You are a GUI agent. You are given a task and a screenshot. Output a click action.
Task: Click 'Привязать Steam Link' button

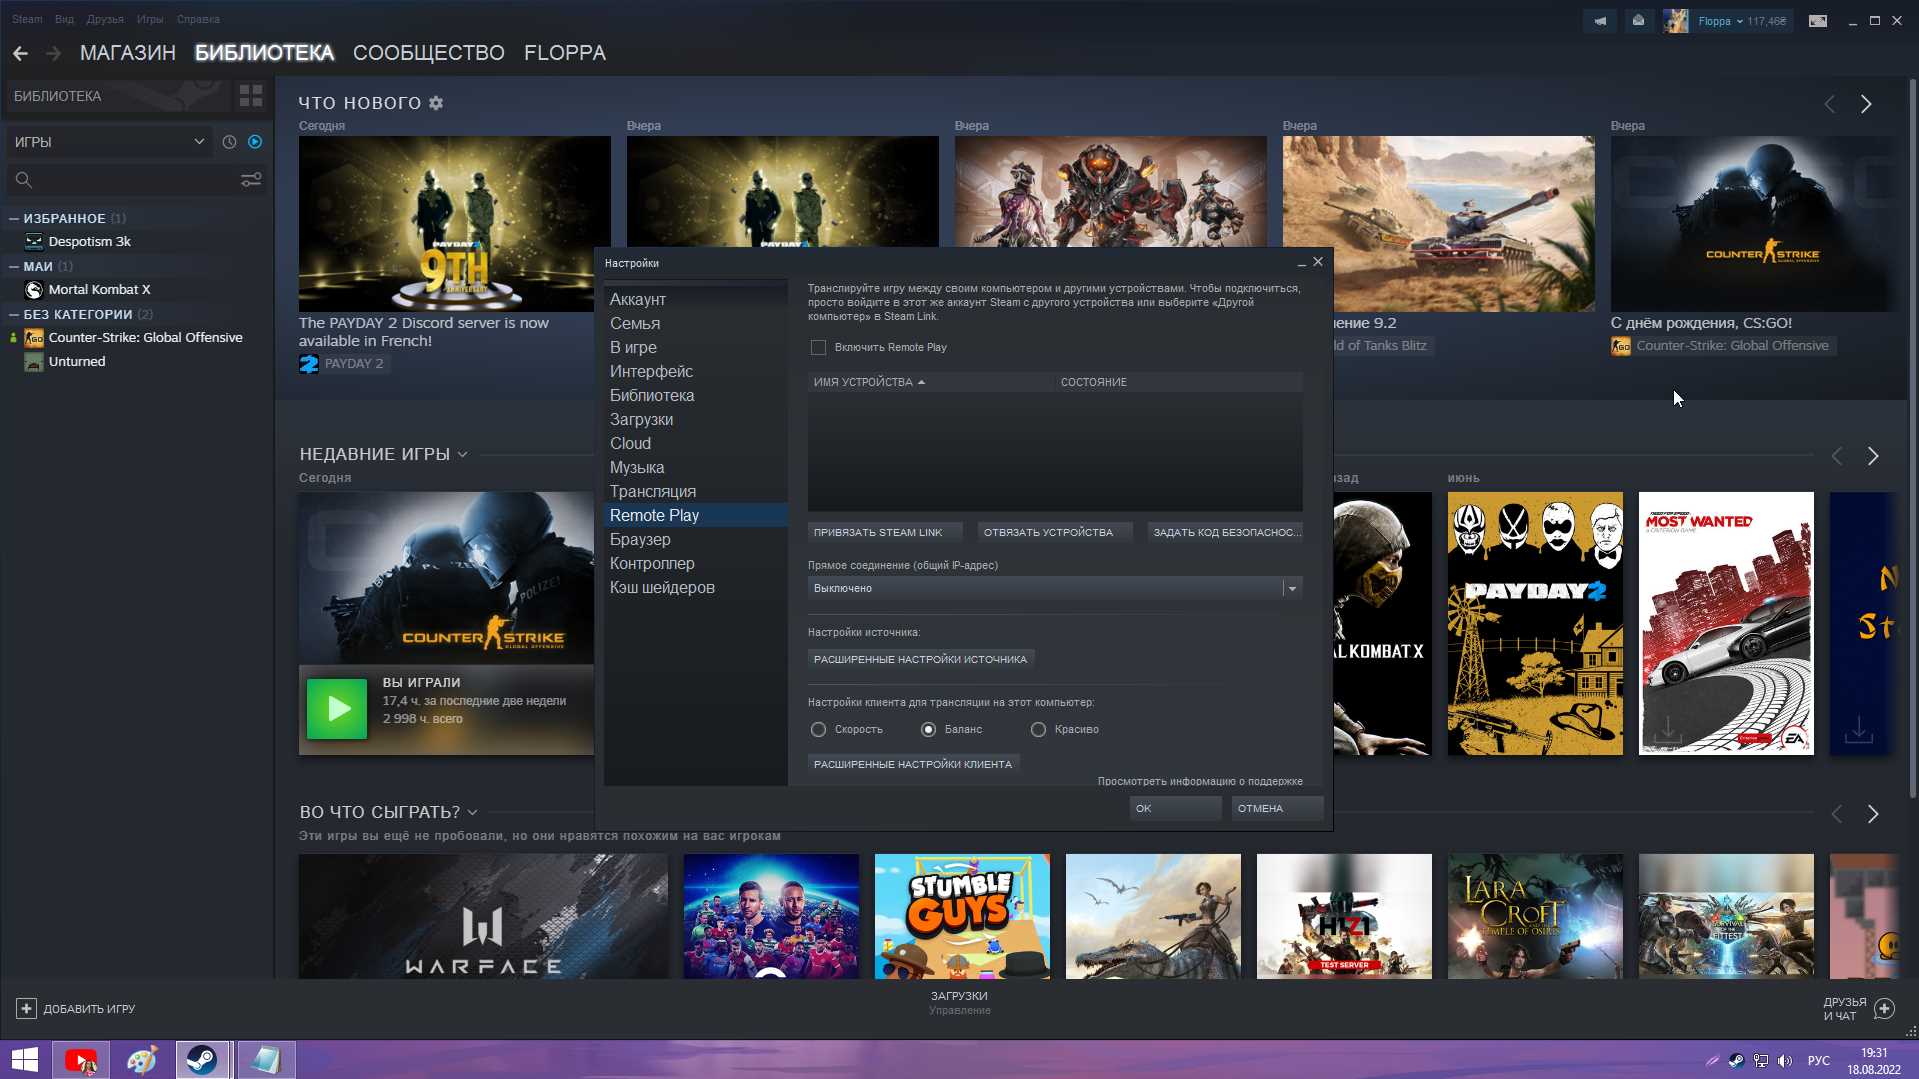point(885,532)
